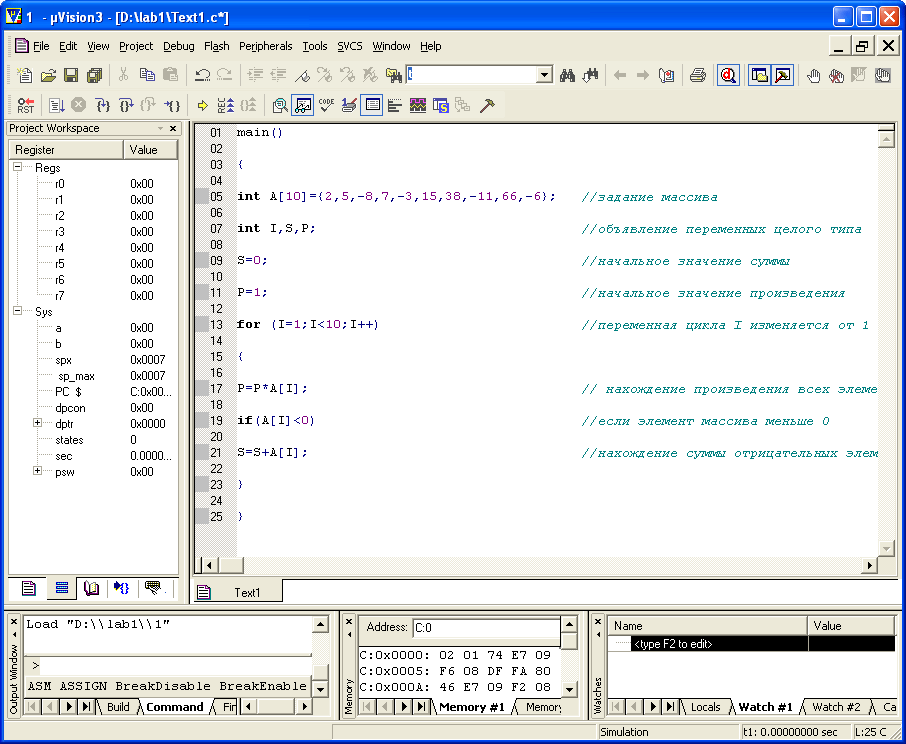Click the Run icon next to RST
Image resolution: width=906 pixels, height=744 pixels.
coord(56,105)
